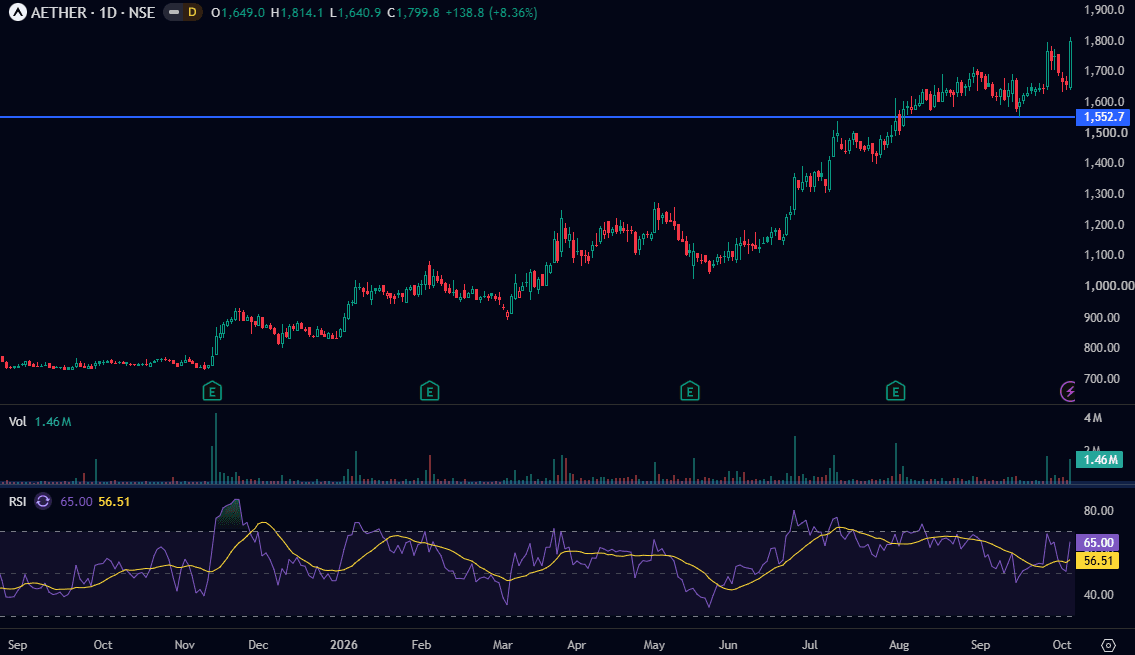The width and height of the screenshot is (1135, 655).
Task: Click the Dec label on time axis
Action: click(x=258, y=645)
